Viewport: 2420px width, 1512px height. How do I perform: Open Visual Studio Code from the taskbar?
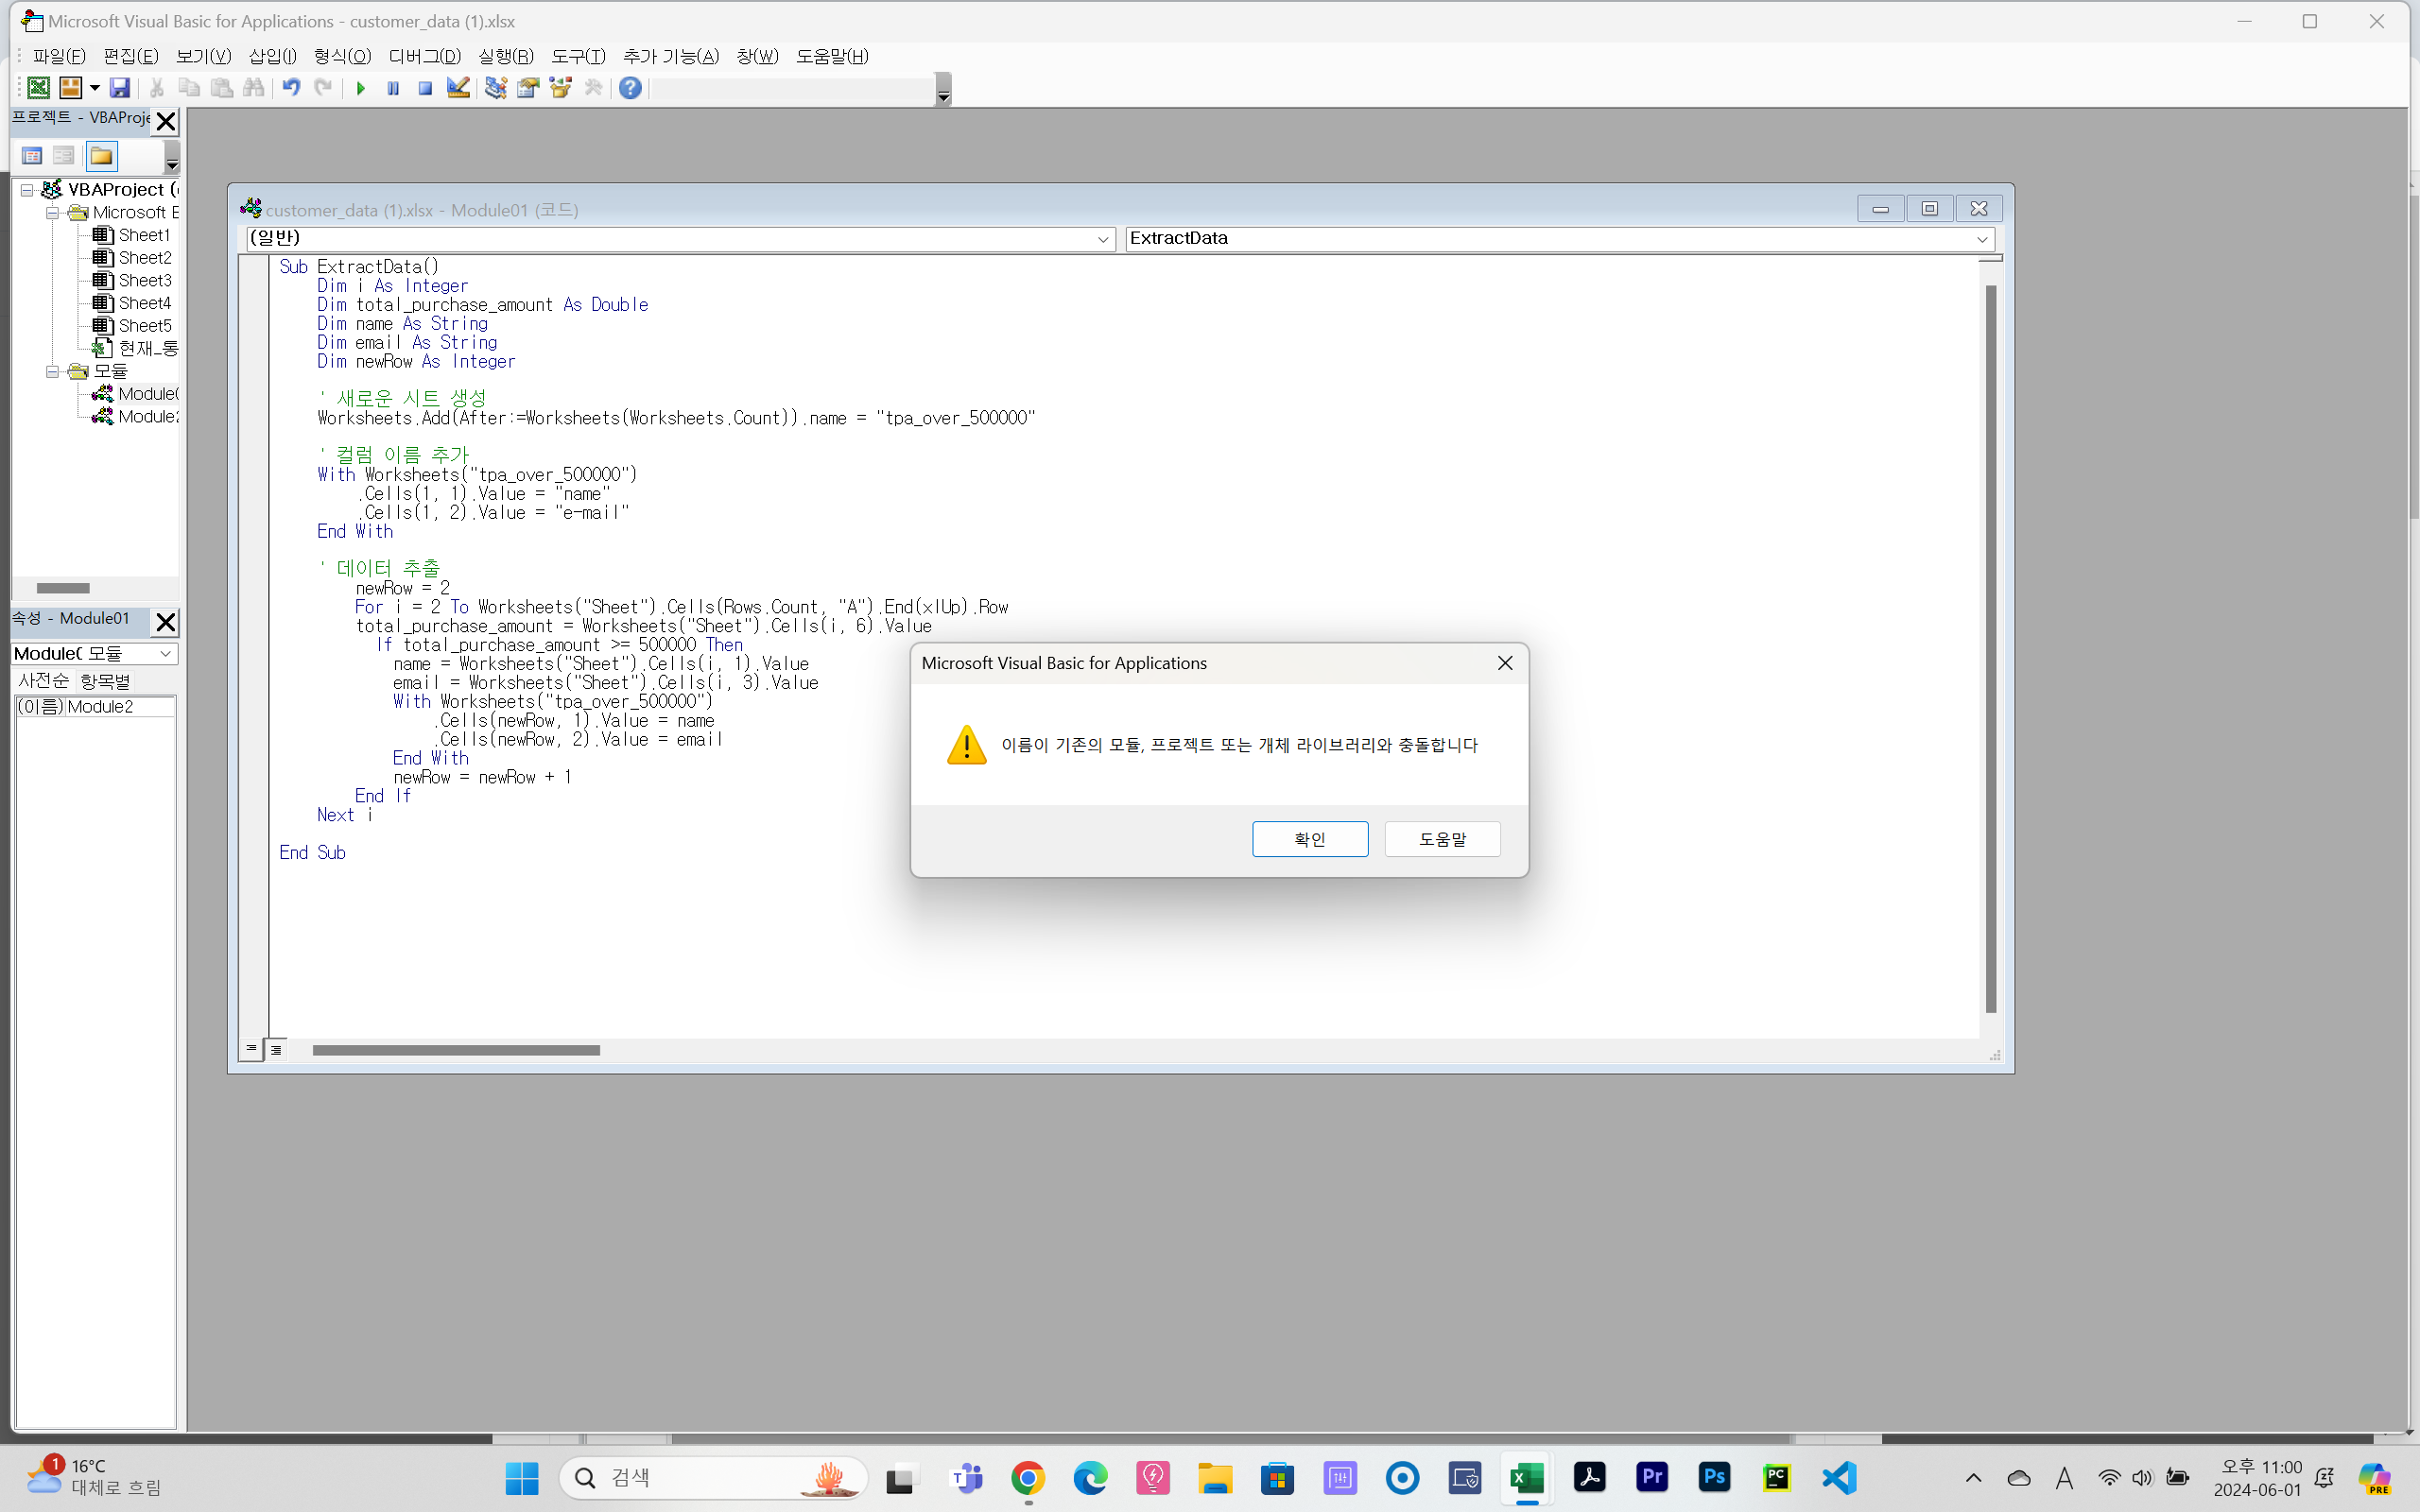(1840, 1477)
